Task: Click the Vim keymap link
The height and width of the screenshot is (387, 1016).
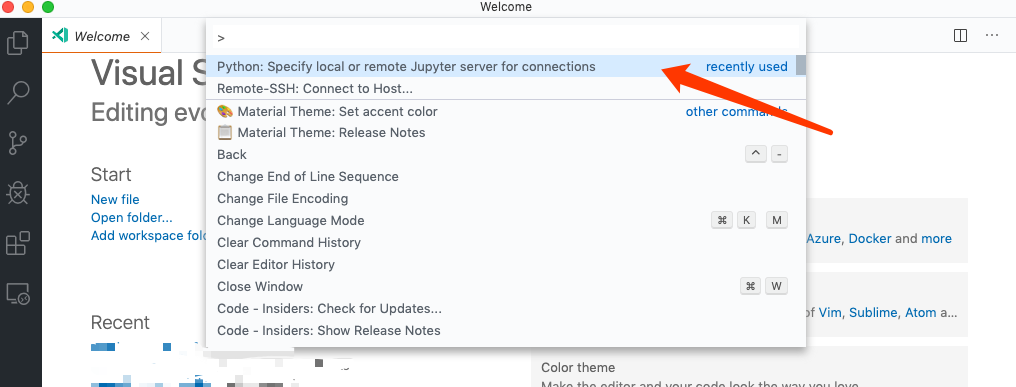Action: pyautogui.click(x=831, y=312)
